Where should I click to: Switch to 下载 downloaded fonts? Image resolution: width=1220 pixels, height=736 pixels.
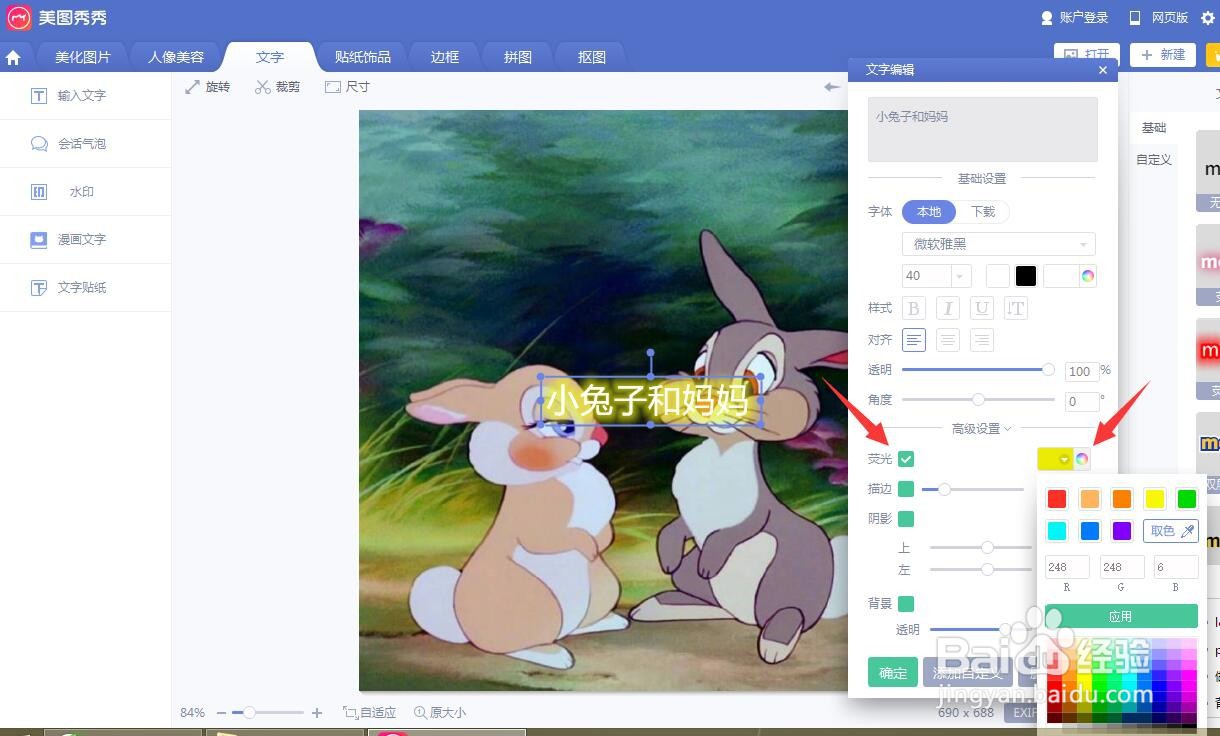983,212
